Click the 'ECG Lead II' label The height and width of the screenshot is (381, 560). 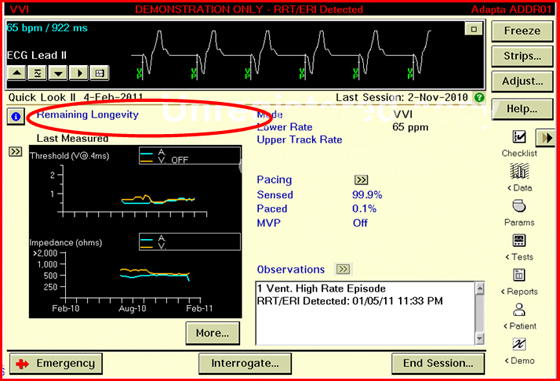[x=37, y=55]
